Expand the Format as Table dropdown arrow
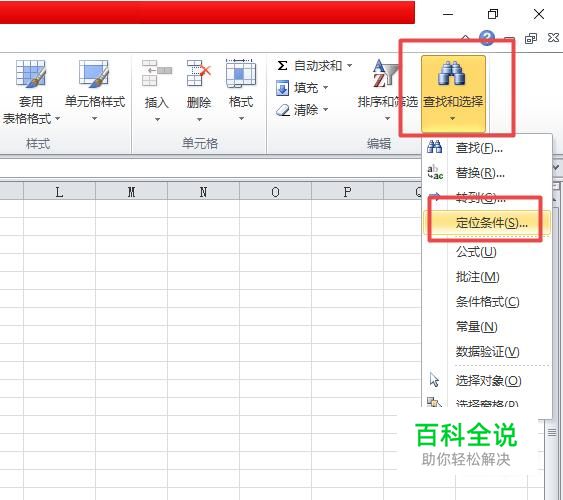The height and width of the screenshot is (500, 563). [x=57, y=118]
